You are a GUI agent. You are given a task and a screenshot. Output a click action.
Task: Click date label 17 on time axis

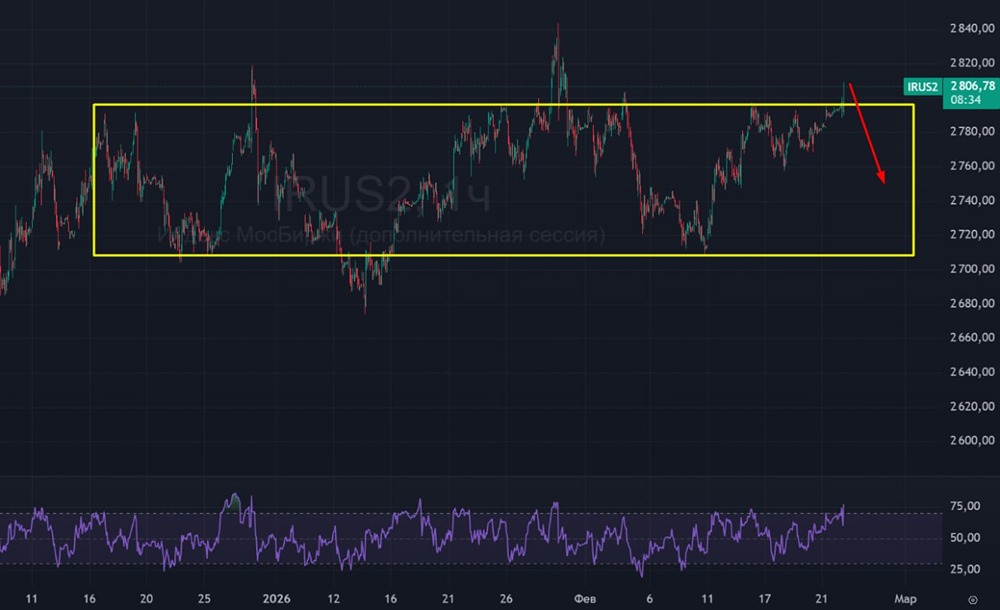(x=764, y=599)
